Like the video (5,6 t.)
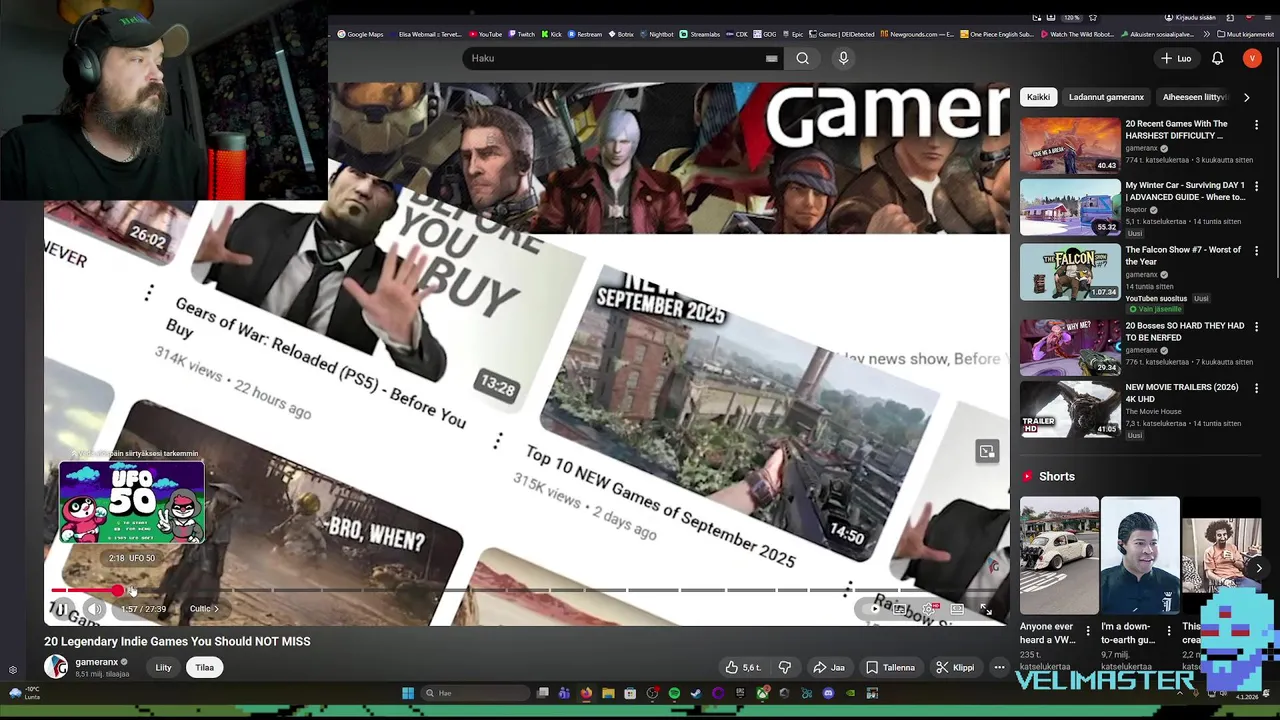This screenshot has height=720, width=1280. (743, 667)
